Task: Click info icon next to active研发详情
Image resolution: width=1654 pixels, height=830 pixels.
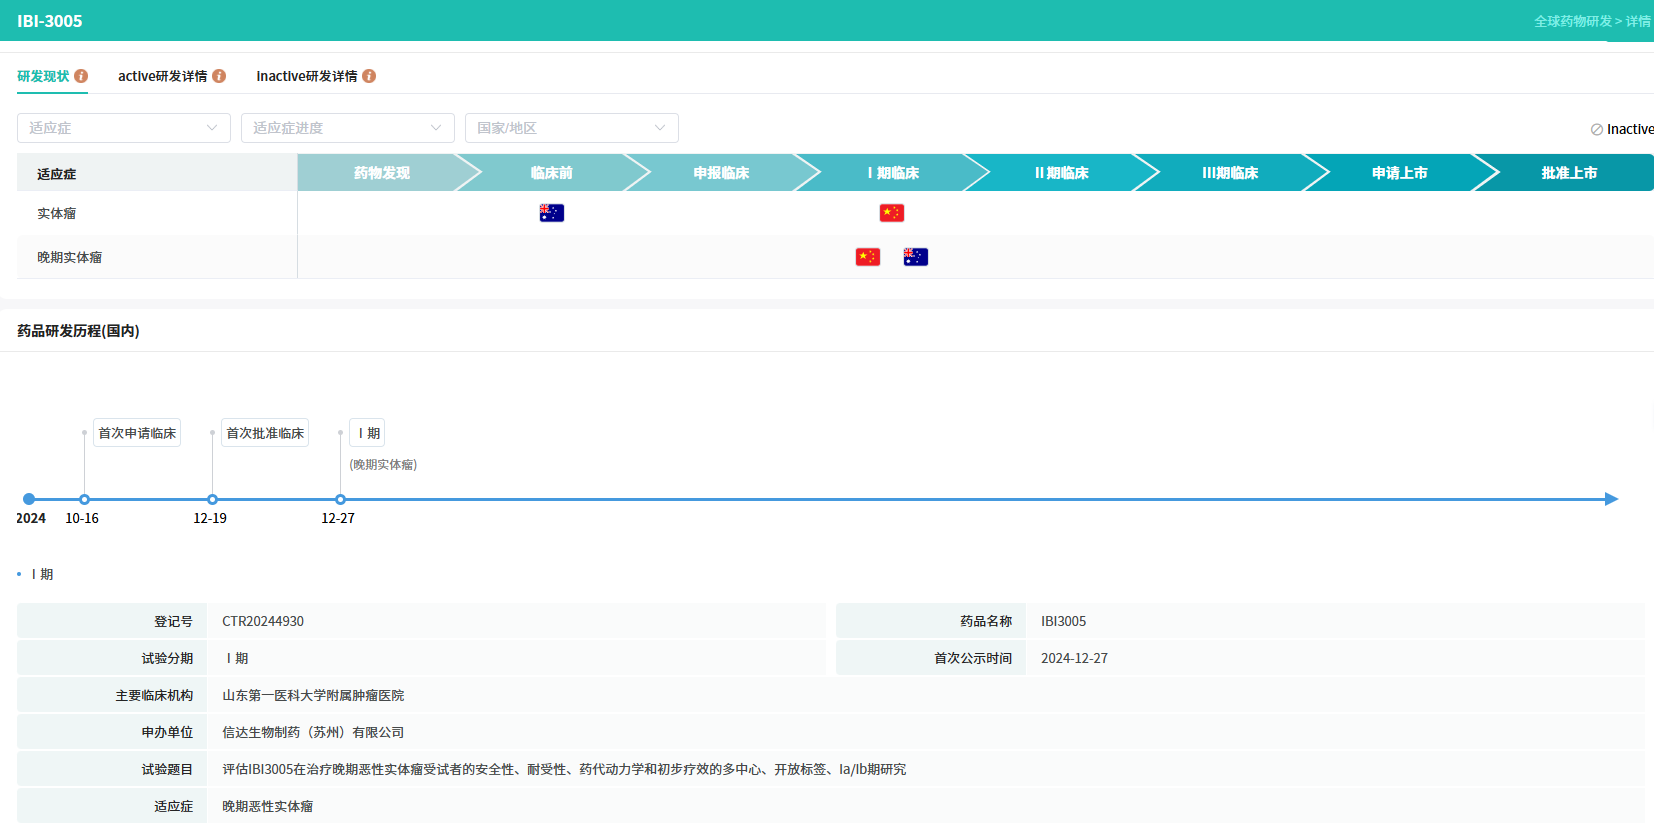Action: pyautogui.click(x=219, y=76)
